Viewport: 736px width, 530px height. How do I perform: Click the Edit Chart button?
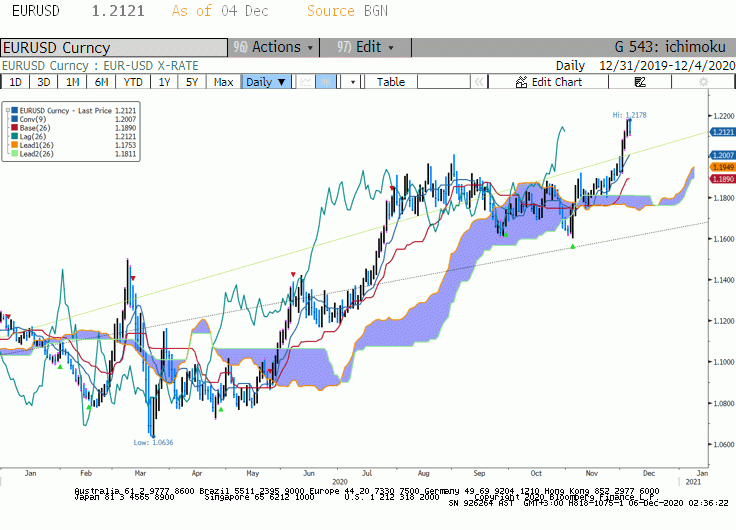pyautogui.click(x=549, y=82)
